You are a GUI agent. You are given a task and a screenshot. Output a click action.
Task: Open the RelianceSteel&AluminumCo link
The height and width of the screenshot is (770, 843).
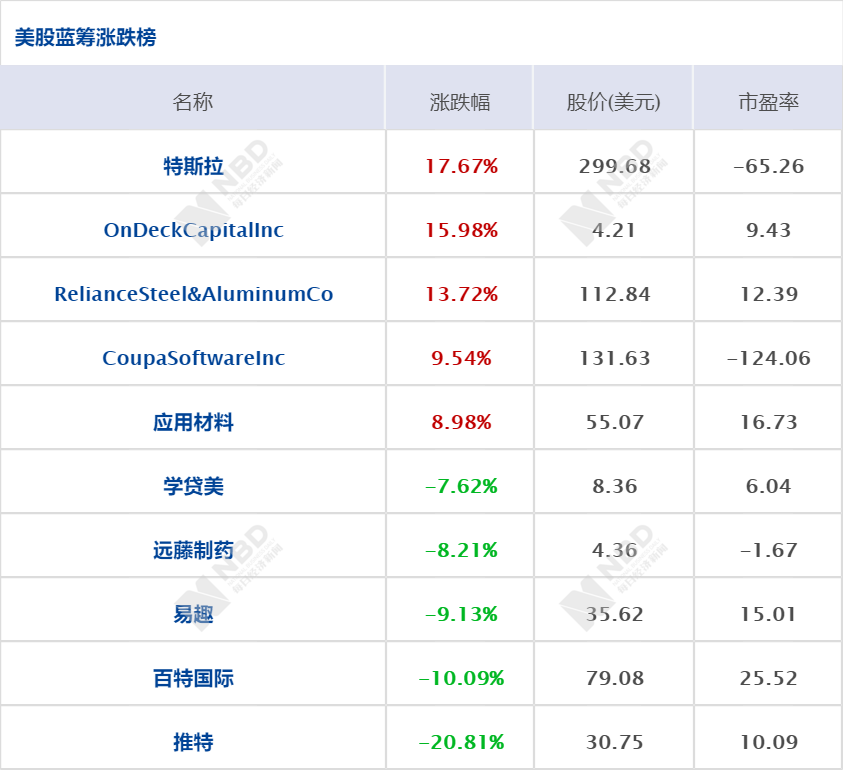tap(194, 294)
